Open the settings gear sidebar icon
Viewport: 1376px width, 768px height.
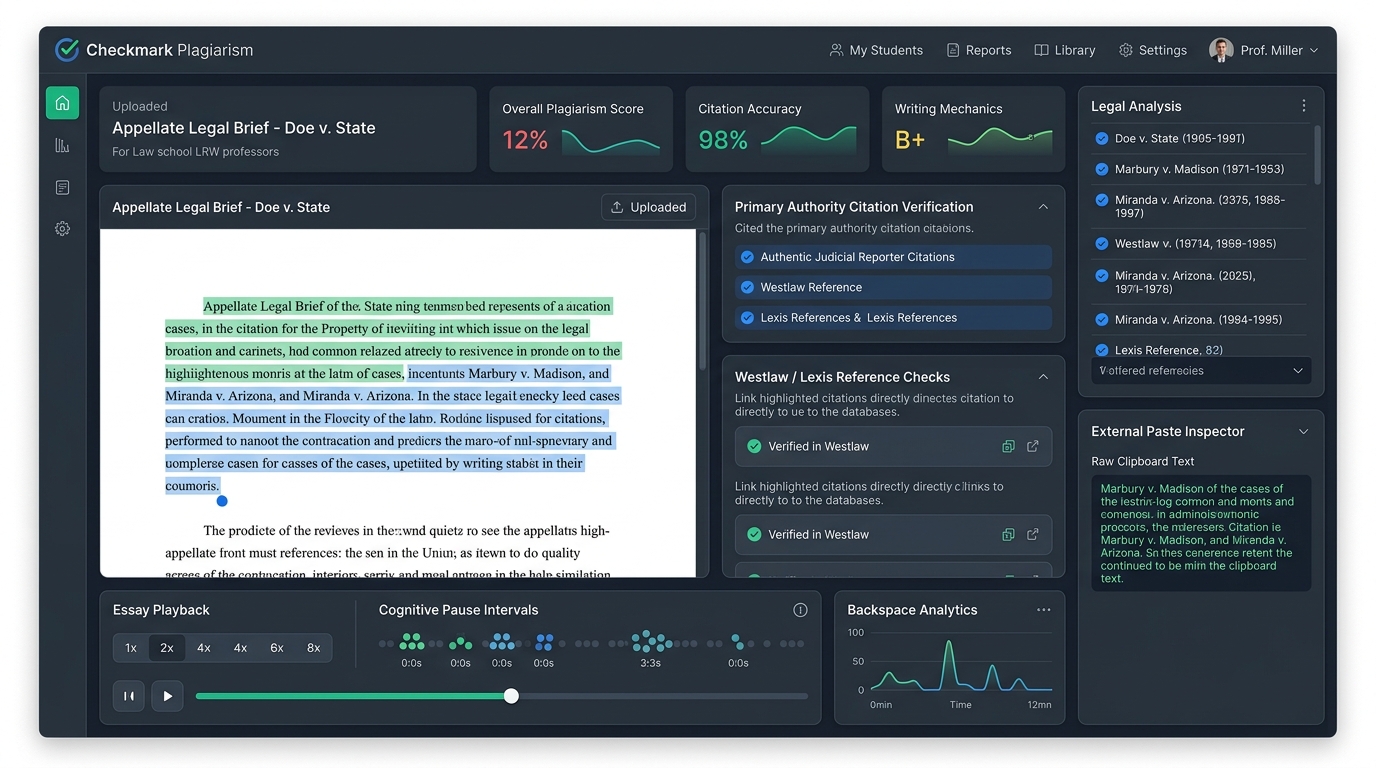(x=62, y=229)
